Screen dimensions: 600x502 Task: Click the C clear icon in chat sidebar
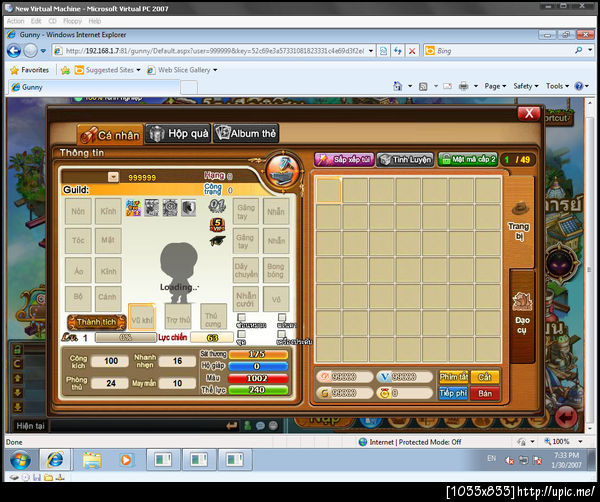17,364
